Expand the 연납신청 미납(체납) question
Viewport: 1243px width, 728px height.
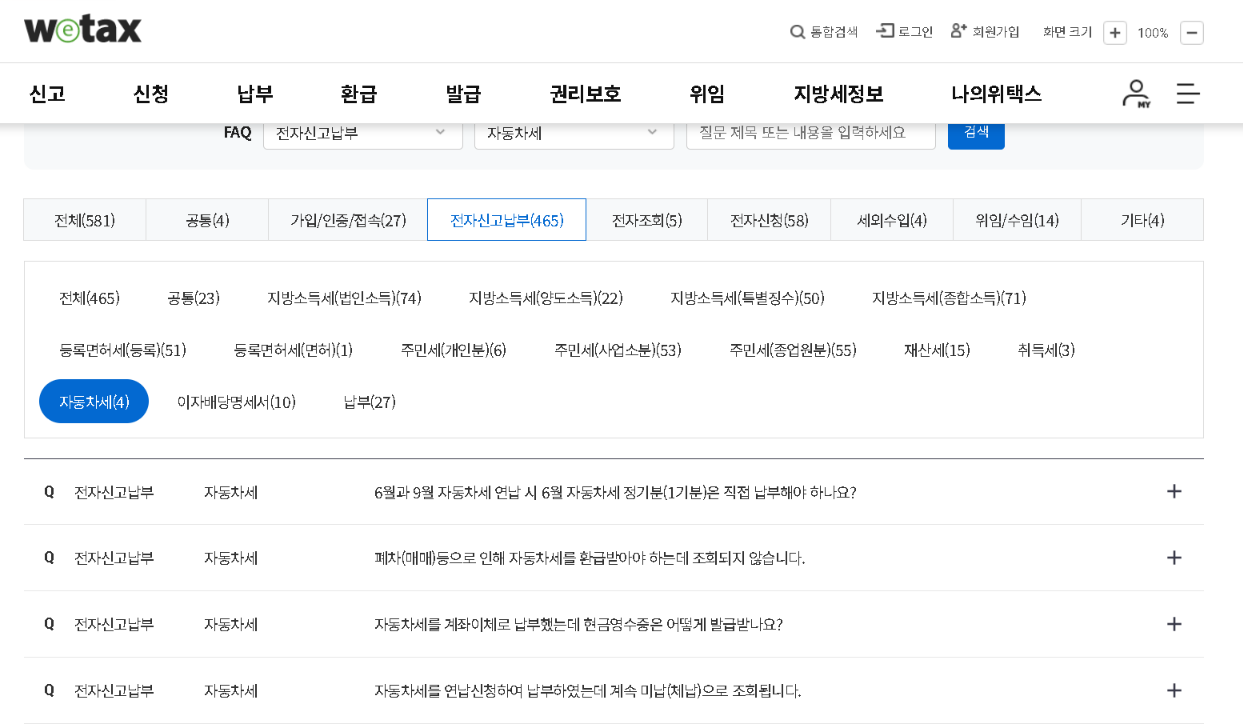1174,690
